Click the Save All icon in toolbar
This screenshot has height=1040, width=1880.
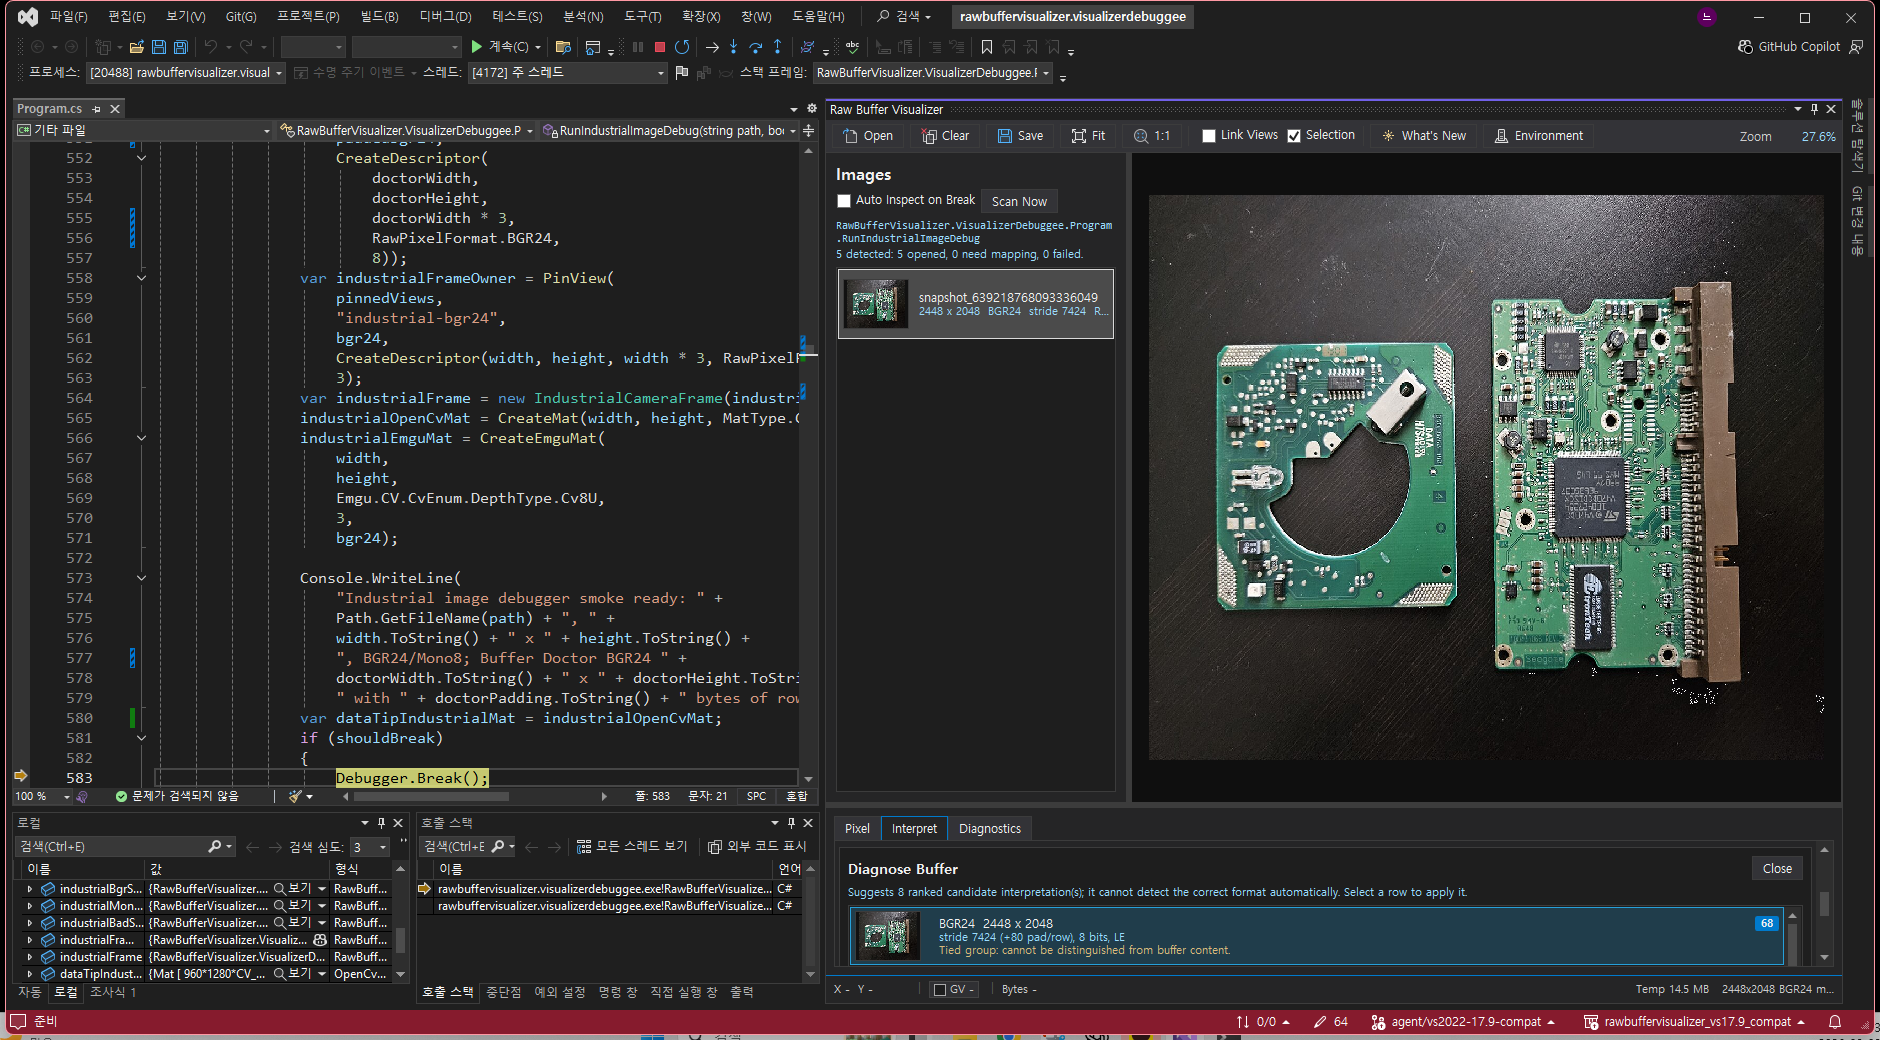tap(181, 47)
